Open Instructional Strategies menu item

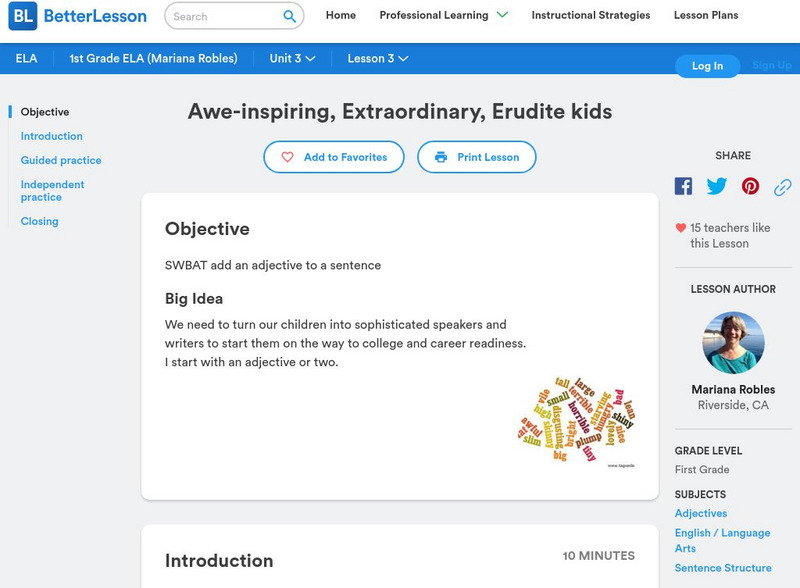click(x=590, y=16)
